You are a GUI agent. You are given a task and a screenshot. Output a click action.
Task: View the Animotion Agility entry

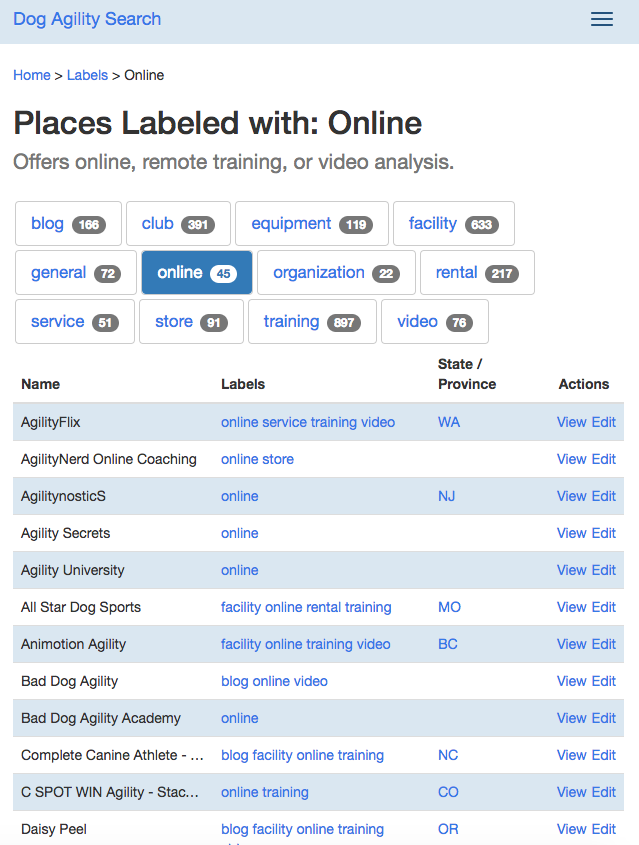click(572, 645)
